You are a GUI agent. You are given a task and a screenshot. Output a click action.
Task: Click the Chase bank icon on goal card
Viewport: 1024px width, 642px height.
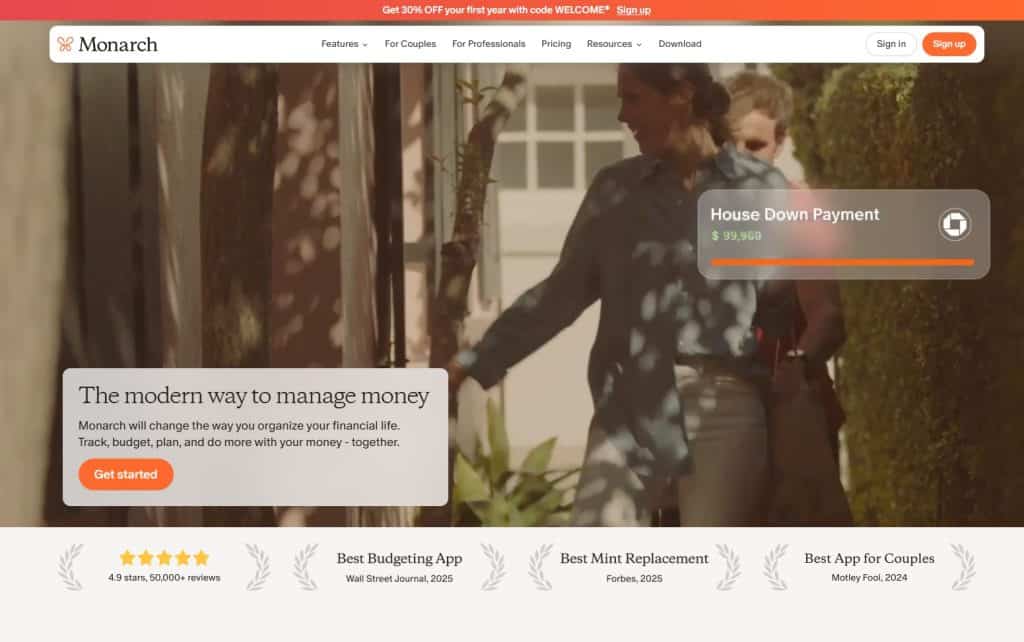pos(954,225)
